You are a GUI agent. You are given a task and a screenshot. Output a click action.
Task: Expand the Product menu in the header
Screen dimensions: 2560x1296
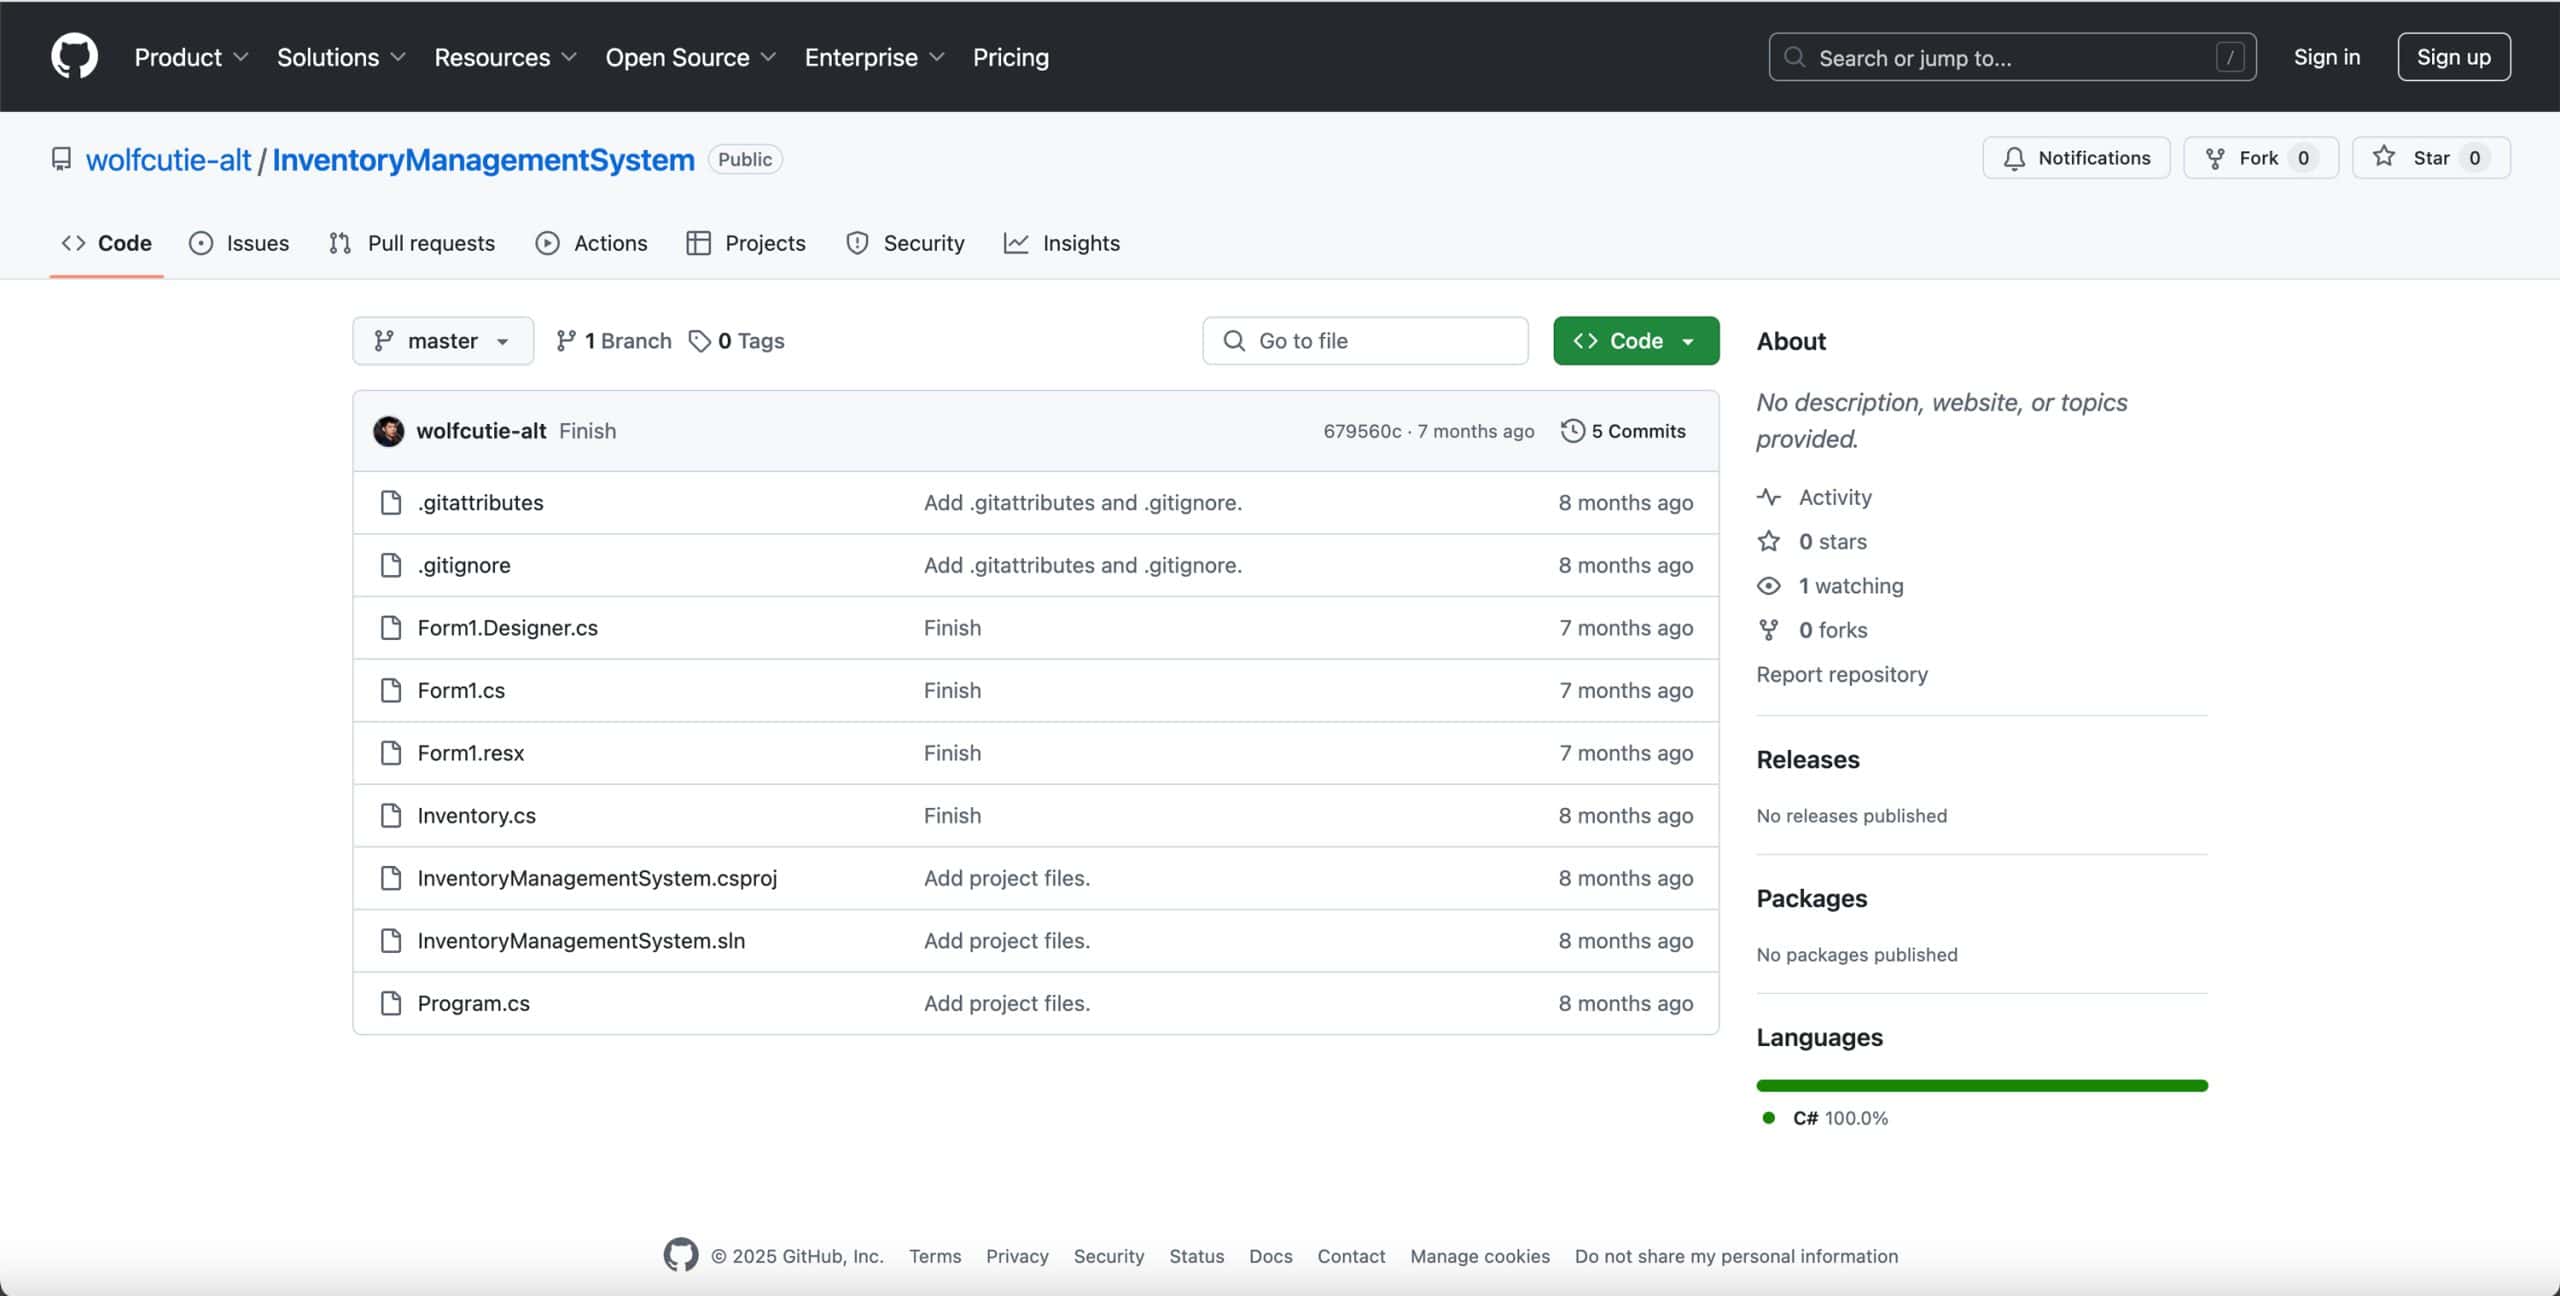click(191, 57)
